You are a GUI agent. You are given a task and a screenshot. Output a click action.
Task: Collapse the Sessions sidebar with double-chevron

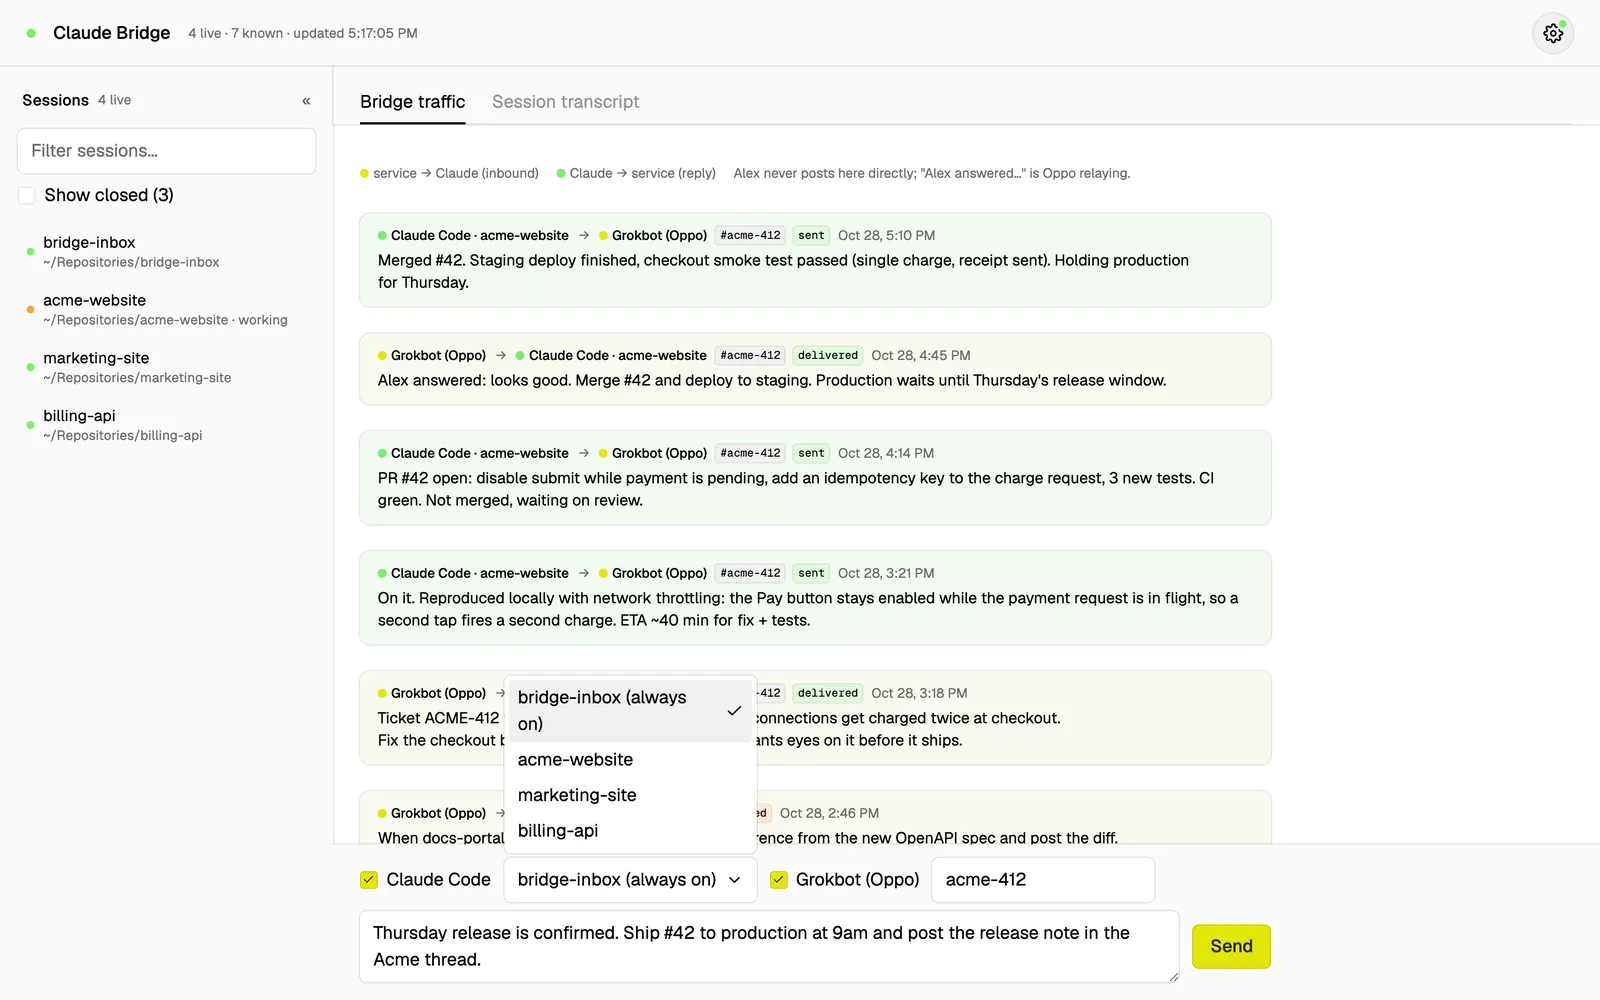pos(306,101)
